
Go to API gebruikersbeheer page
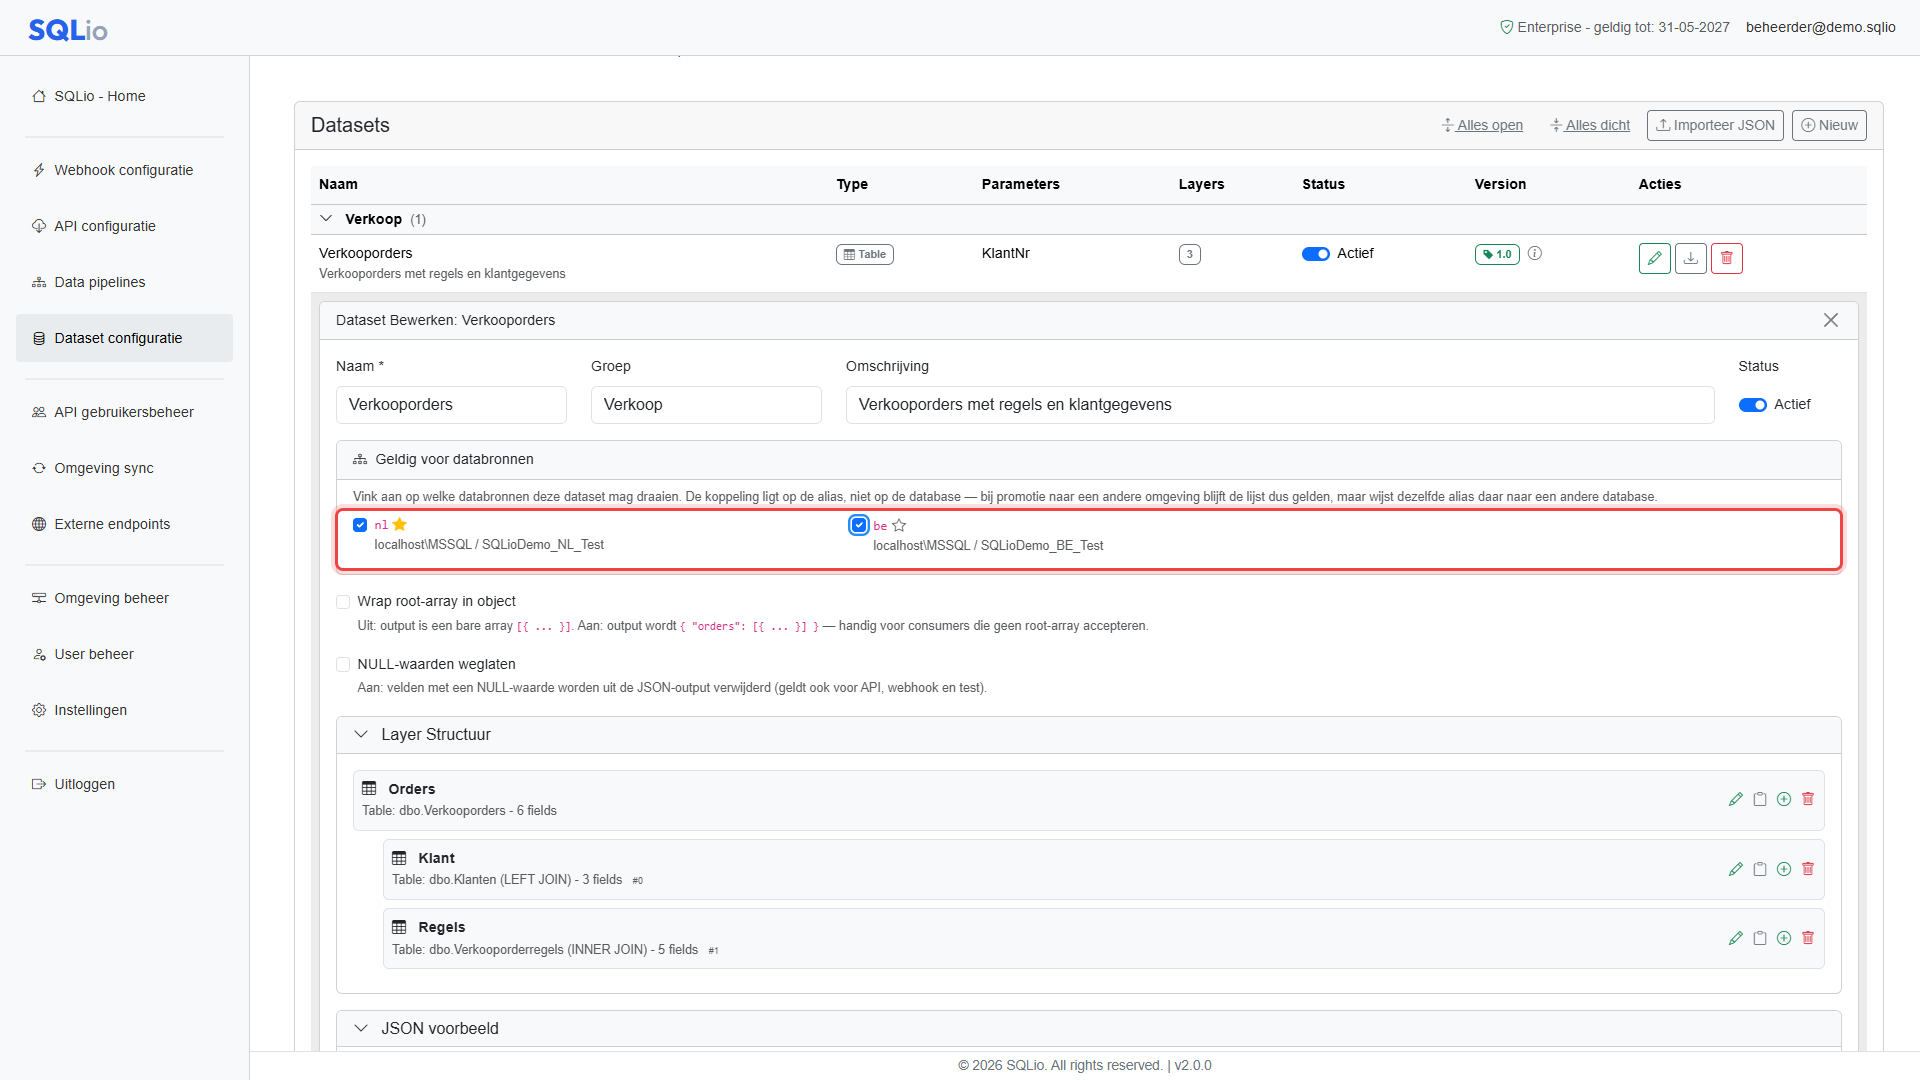pos(124,412)
